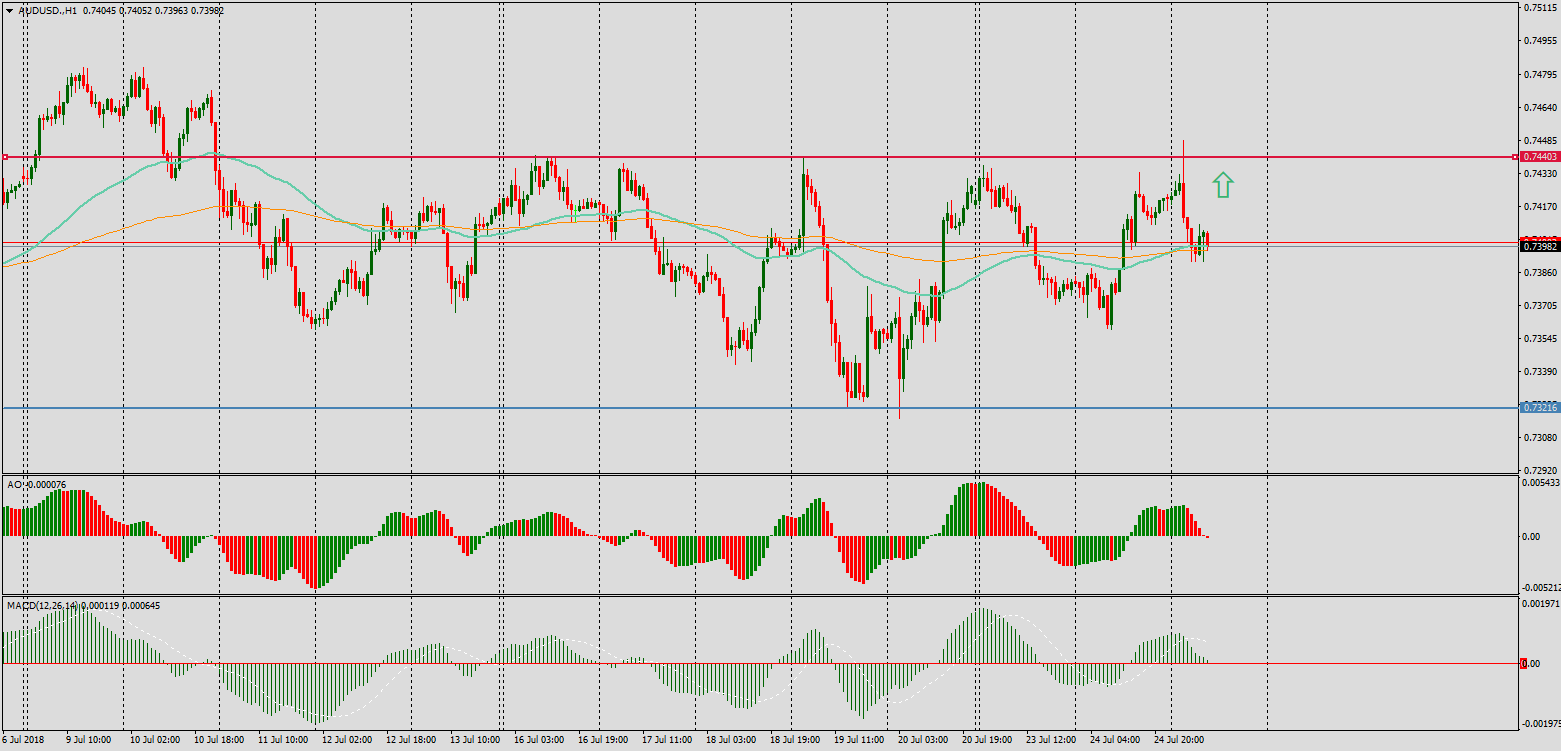Click the 0.73080 price scale label
The image size is (1561, 751).
pyautogui.click(x=1538, y=437)
